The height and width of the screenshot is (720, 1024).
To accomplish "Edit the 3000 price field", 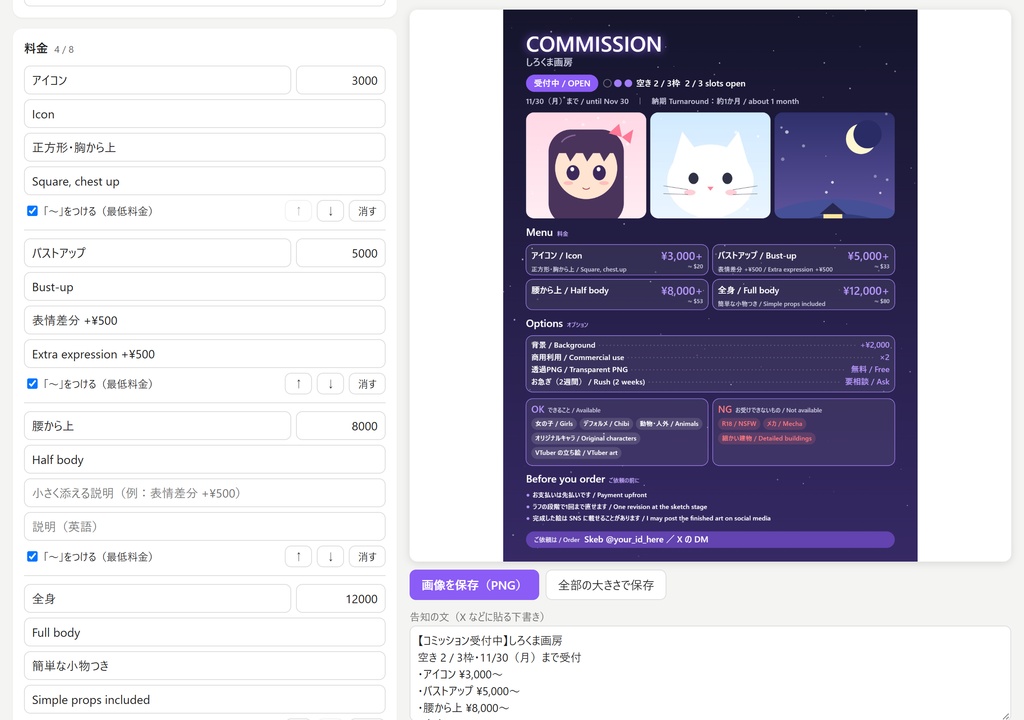I will click(x=341, y=80).
